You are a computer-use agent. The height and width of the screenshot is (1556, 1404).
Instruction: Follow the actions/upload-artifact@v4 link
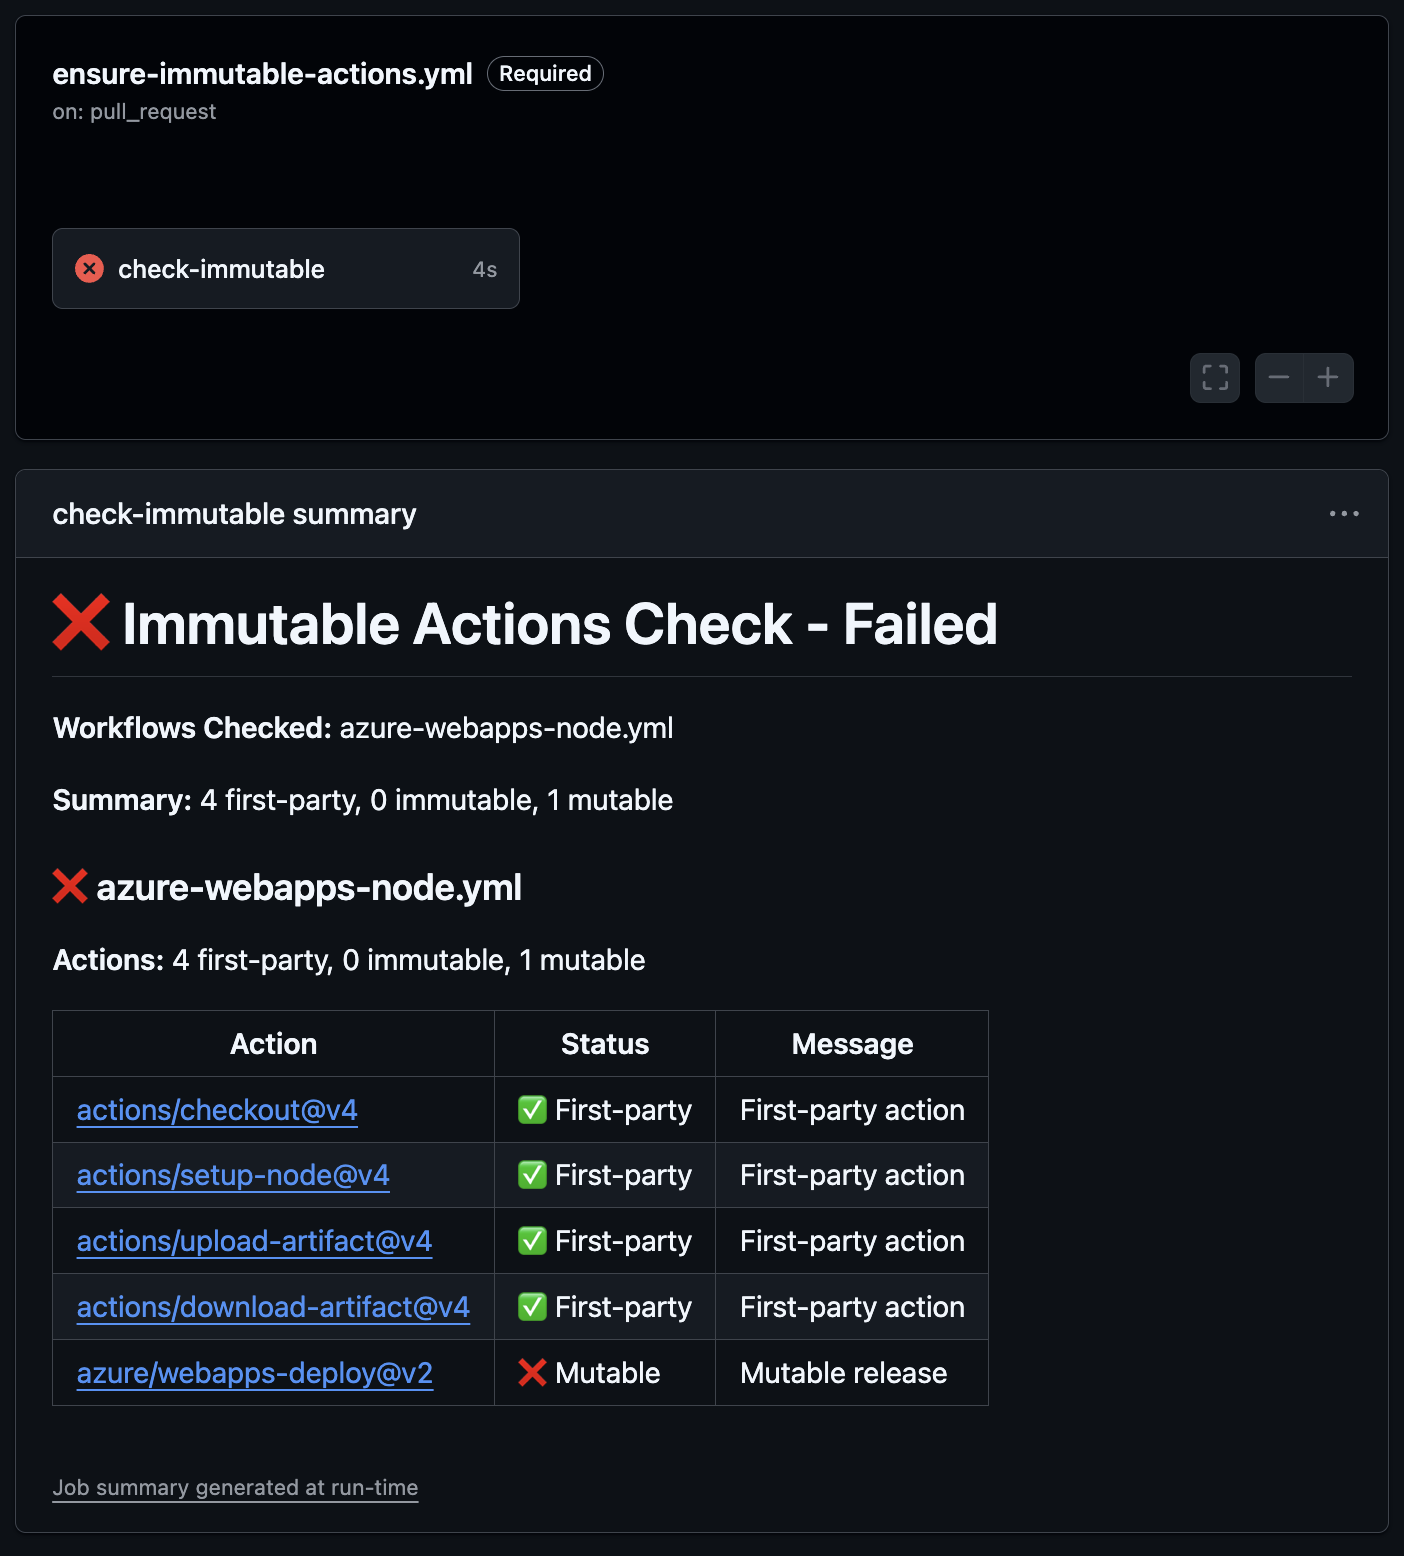(x=254, y=1241)
